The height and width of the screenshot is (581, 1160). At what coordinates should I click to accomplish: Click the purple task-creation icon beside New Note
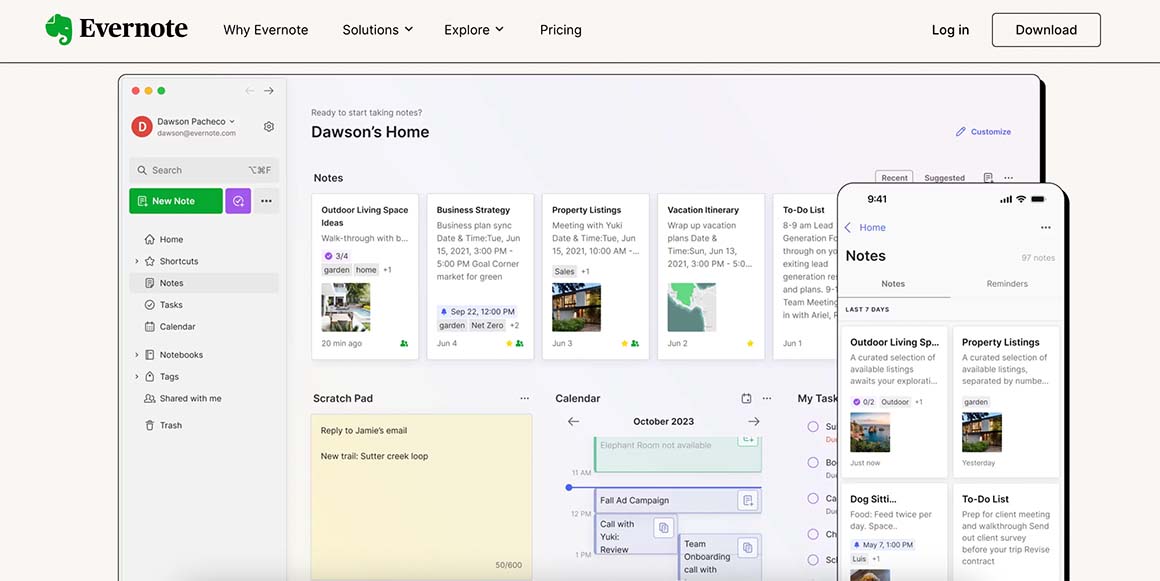238,200
